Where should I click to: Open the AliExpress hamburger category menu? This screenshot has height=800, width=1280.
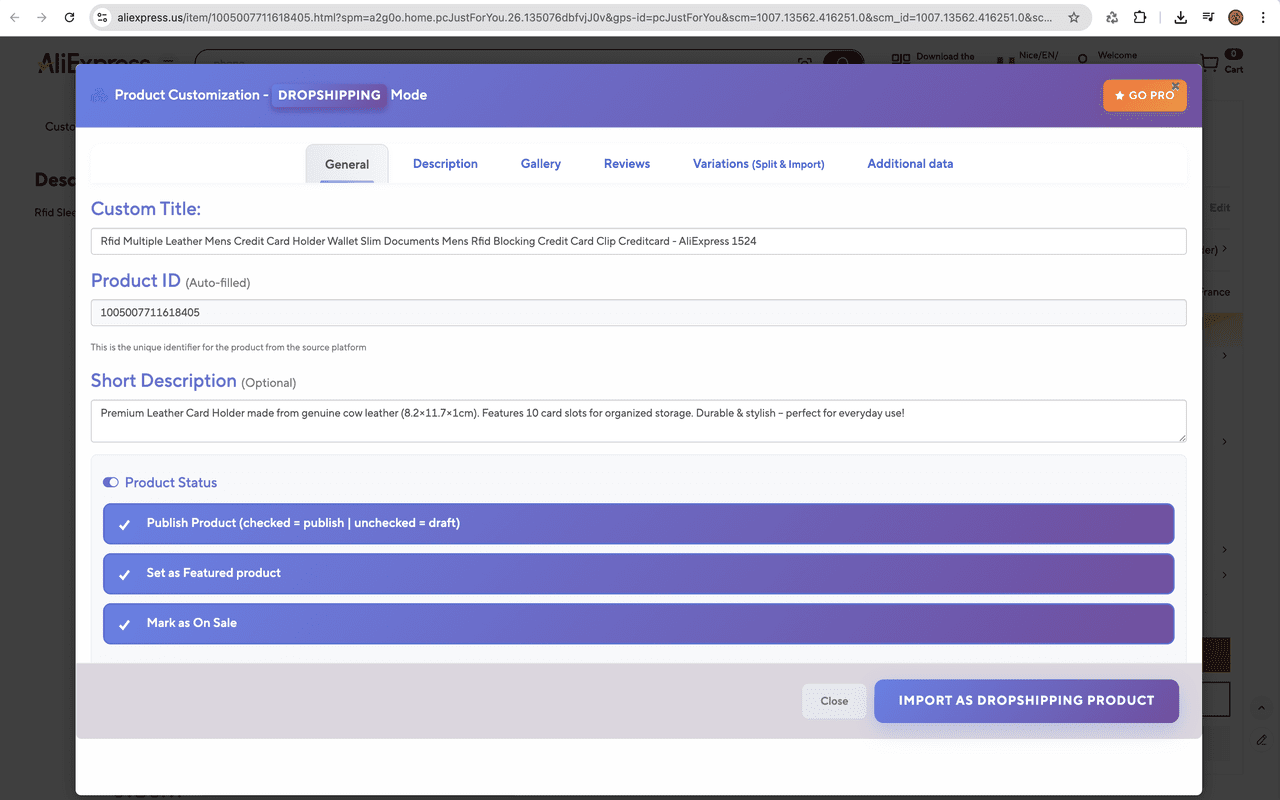pyautogui.click(x=168, y=62)
